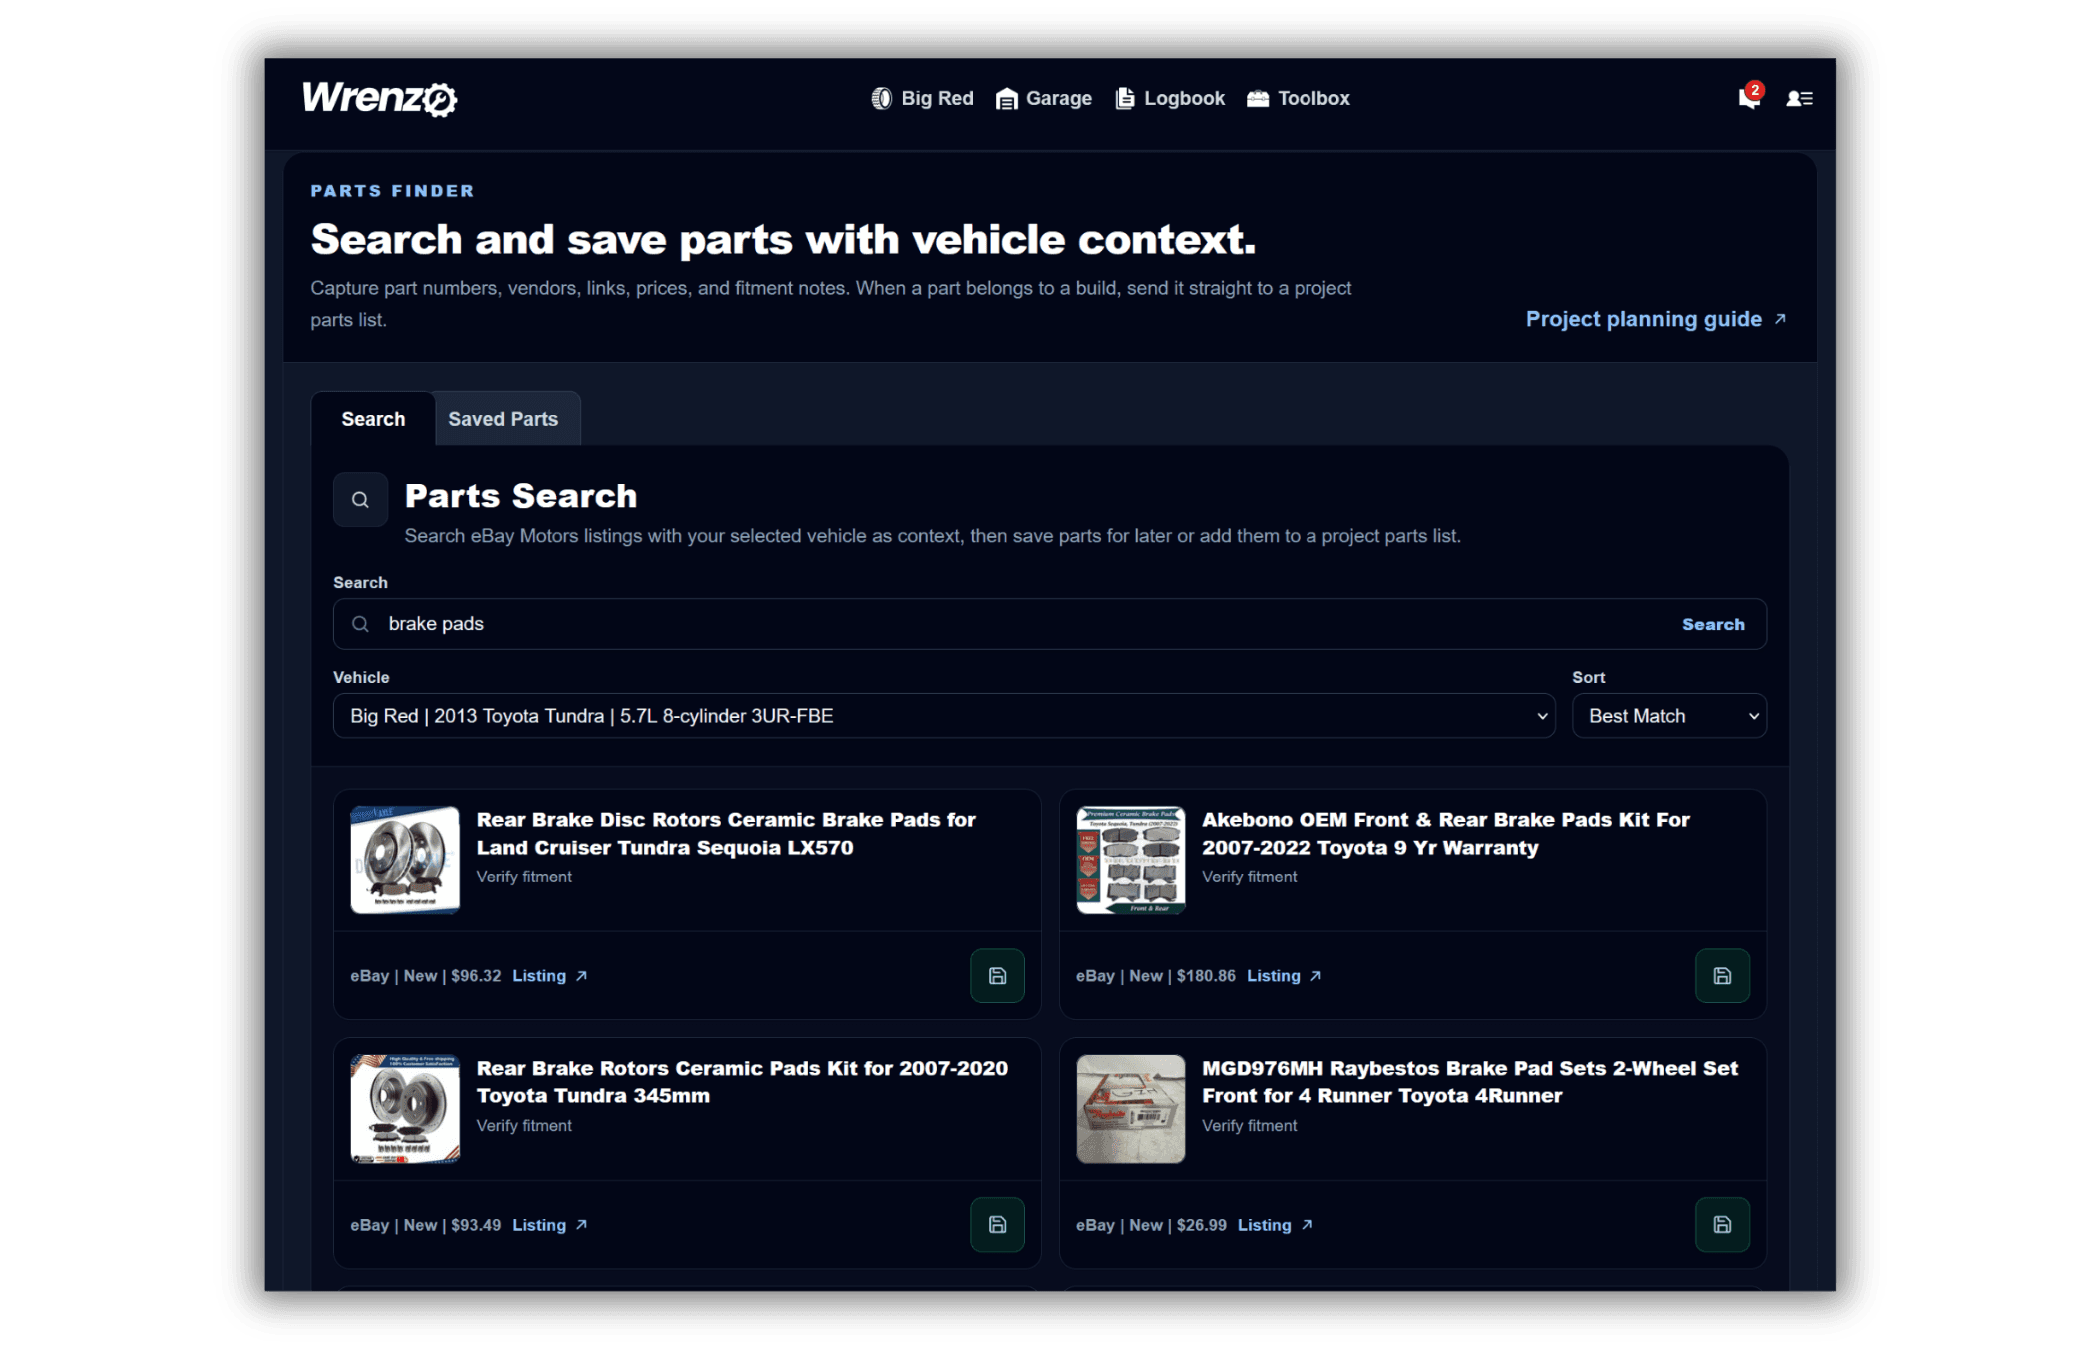Viewport: 2100px width, 1350px height.
Task: Go to the Garage page
Action: tap(1044, 98)
